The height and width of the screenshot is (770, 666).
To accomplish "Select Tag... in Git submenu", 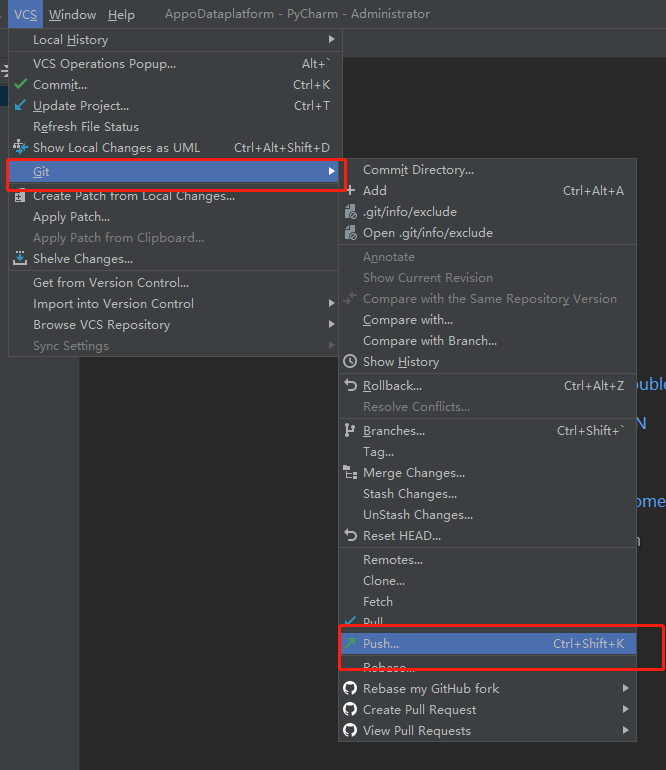I will (487, 452).
